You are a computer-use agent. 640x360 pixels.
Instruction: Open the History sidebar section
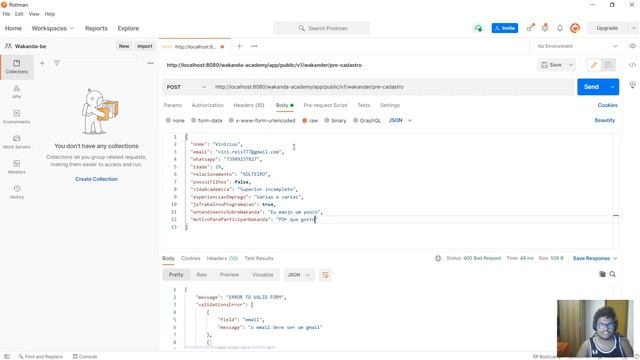17,192
